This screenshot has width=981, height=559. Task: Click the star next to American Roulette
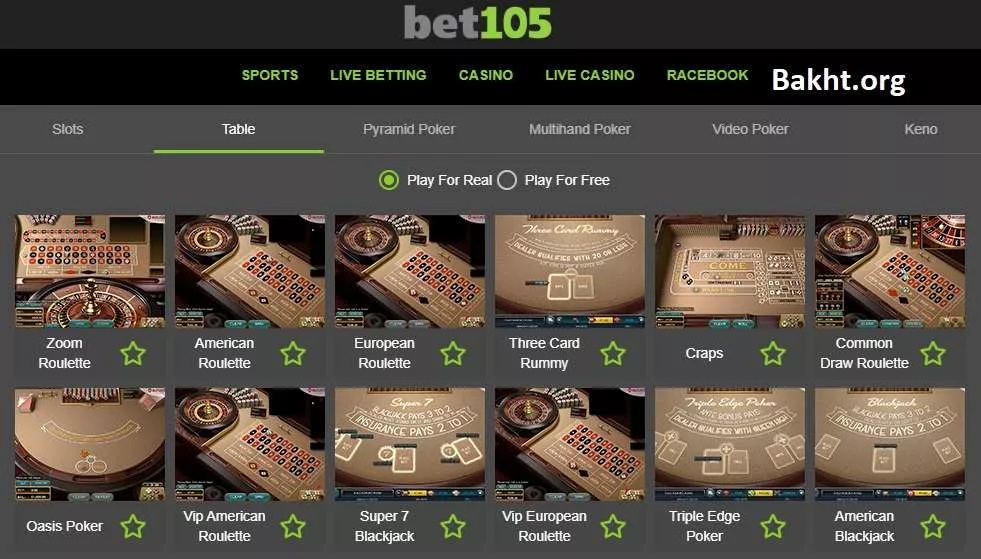[293, 354]
